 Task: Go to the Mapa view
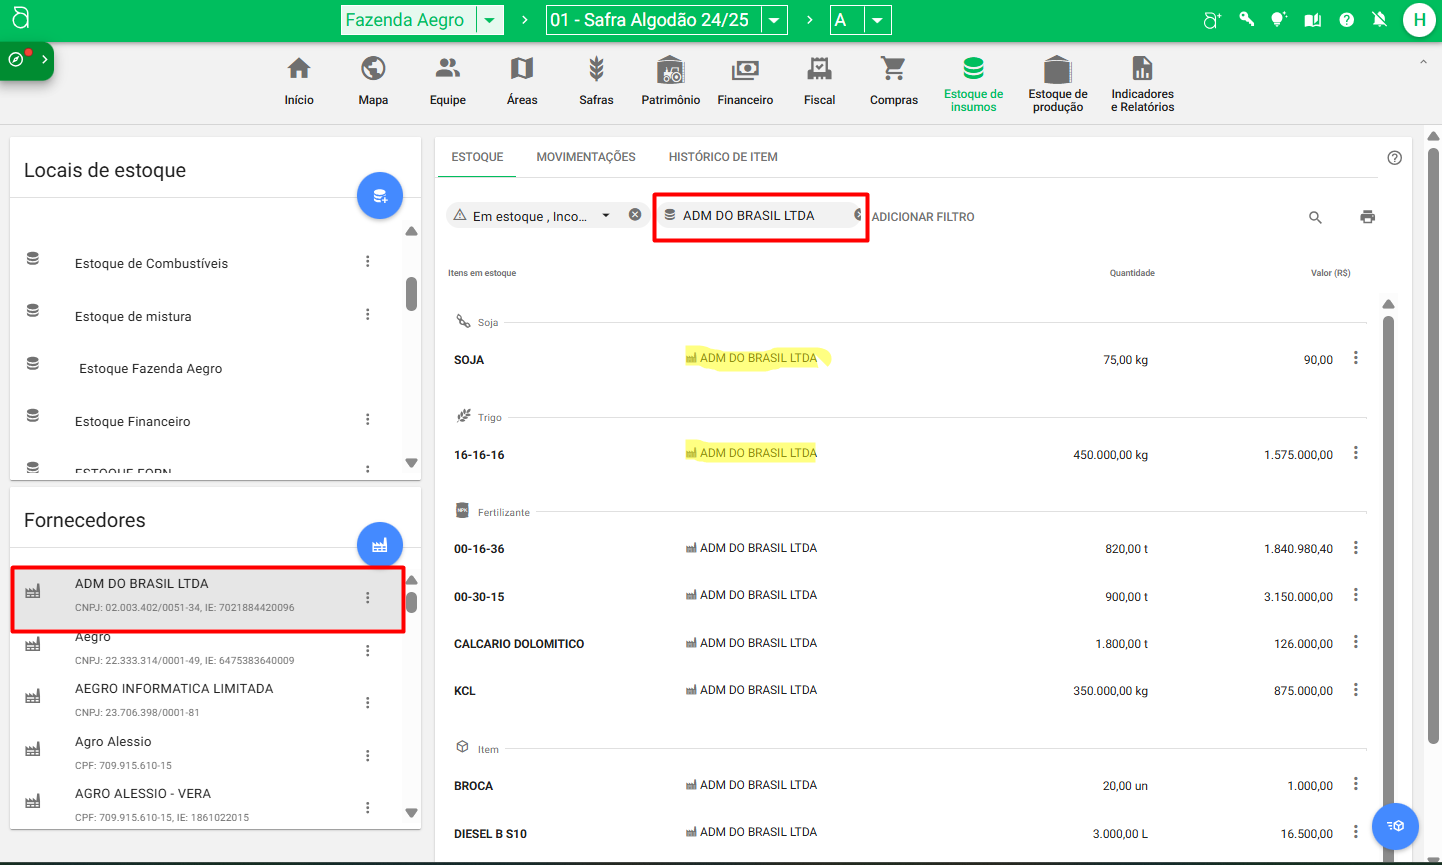click(373, 82)
